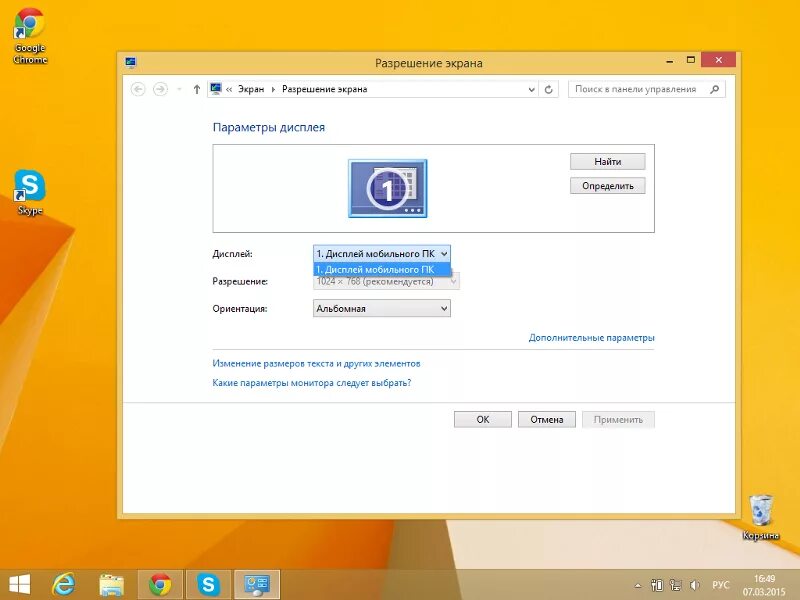Viewport: 800px width, 600px height.
Task: Open the Разрешение dropdown
Action: (x=386, y=281)
